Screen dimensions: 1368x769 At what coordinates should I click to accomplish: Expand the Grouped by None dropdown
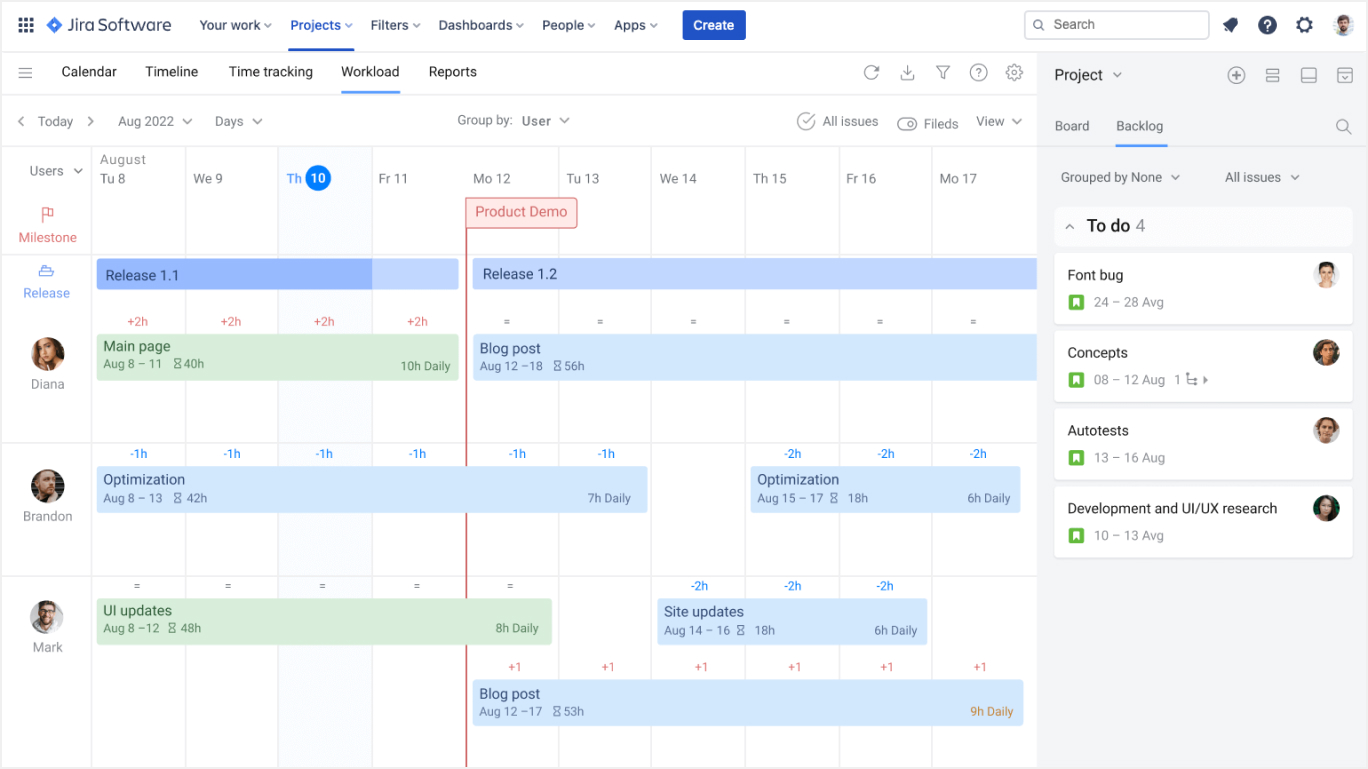(1120, 177)
